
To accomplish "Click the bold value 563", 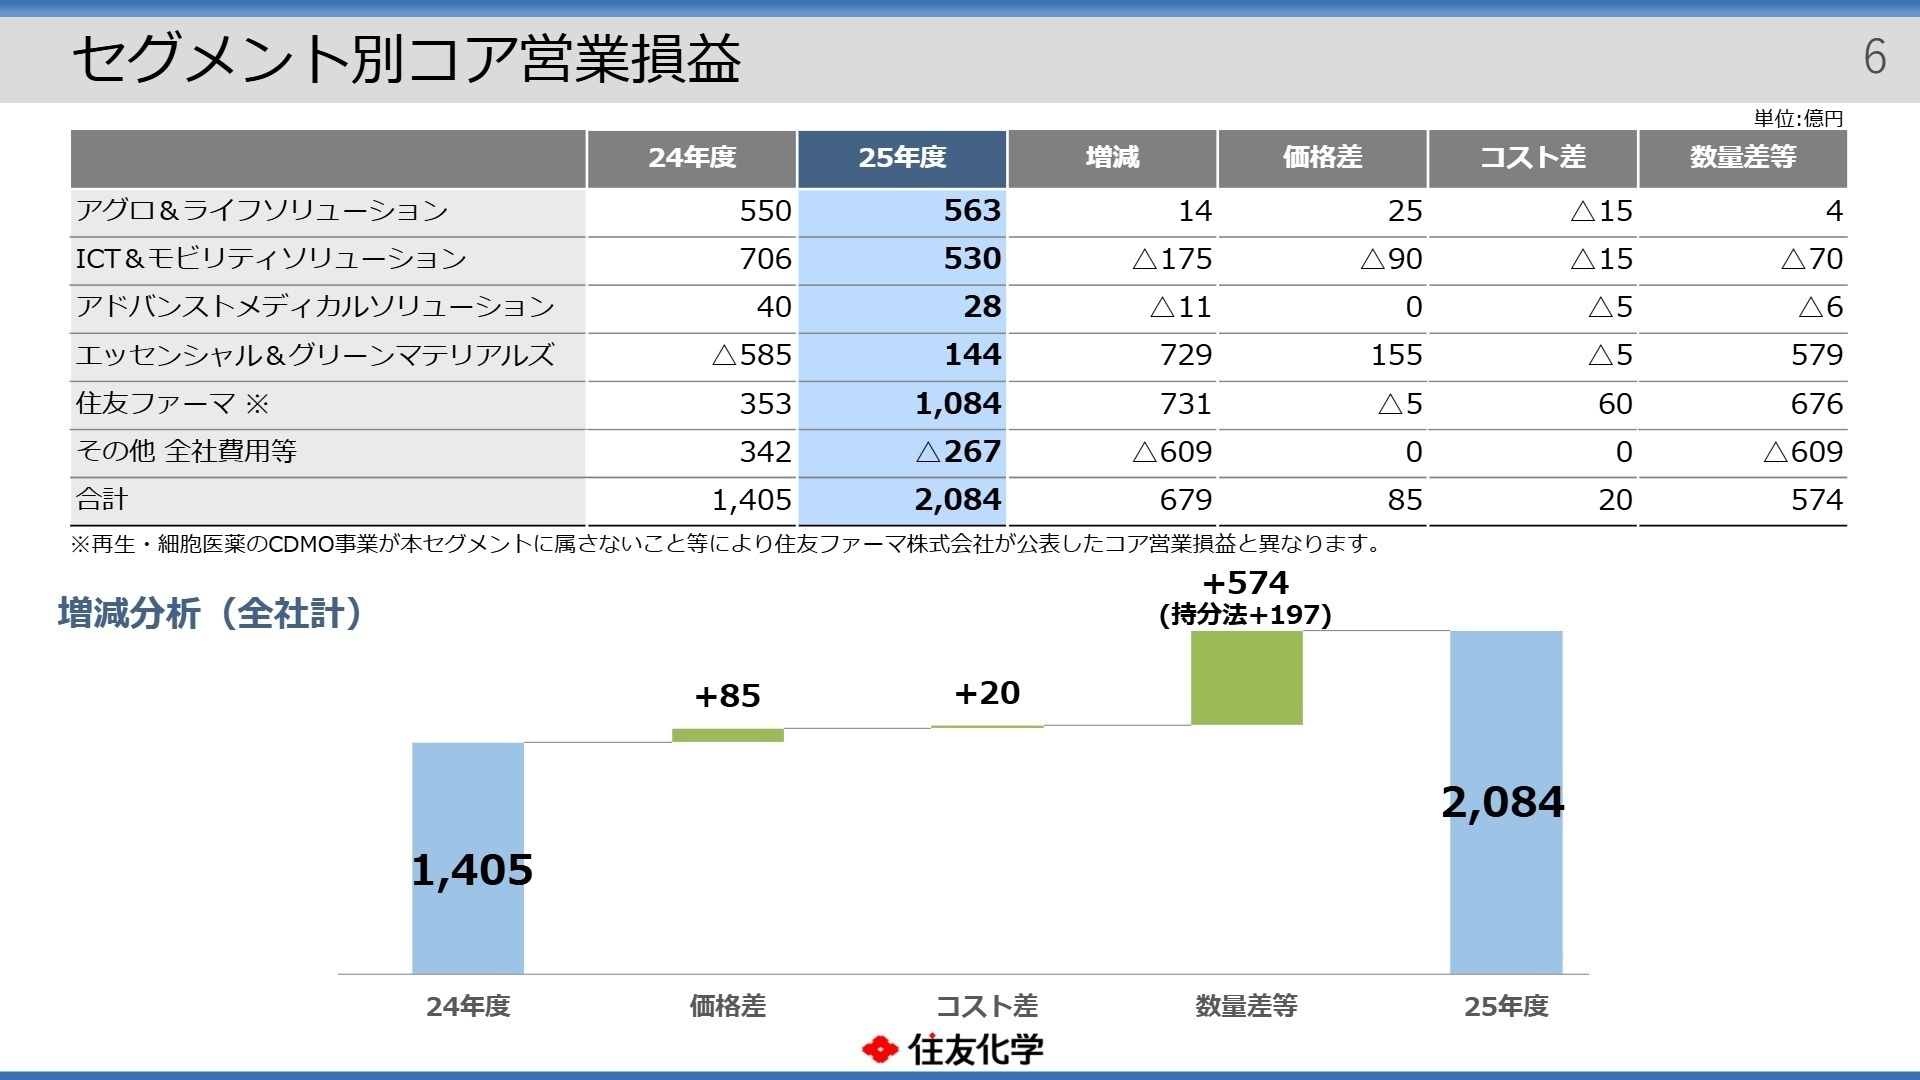I will click(x=972, y=211).
